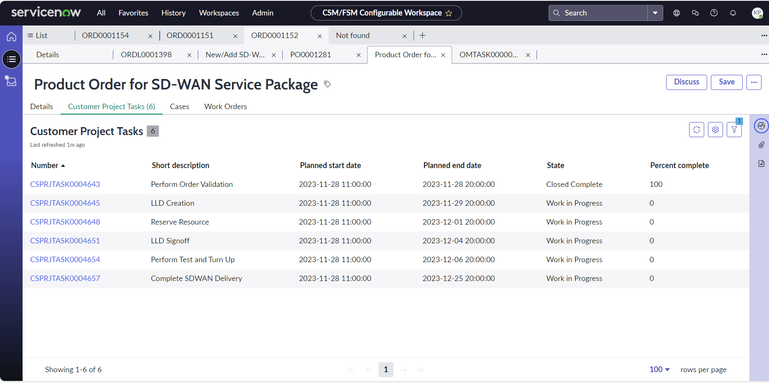Open the help question mark icon
Viewport: 769px width, 383px height.
point(714,13)
